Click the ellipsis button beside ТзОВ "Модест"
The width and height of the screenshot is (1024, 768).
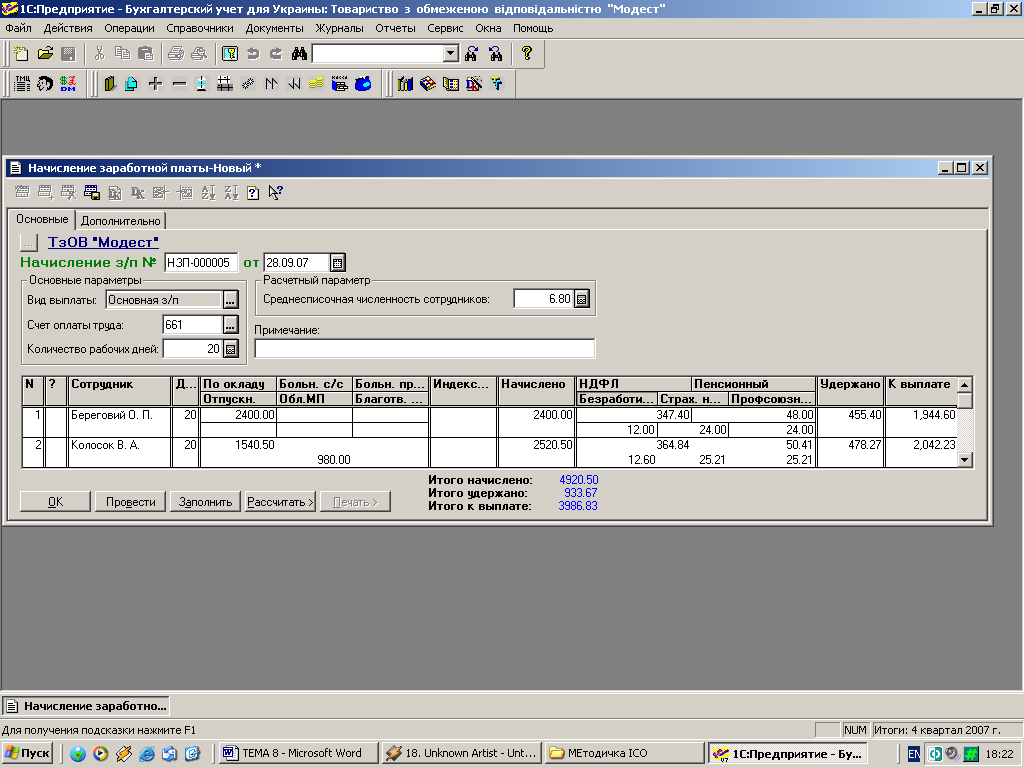tap(29, 242)
